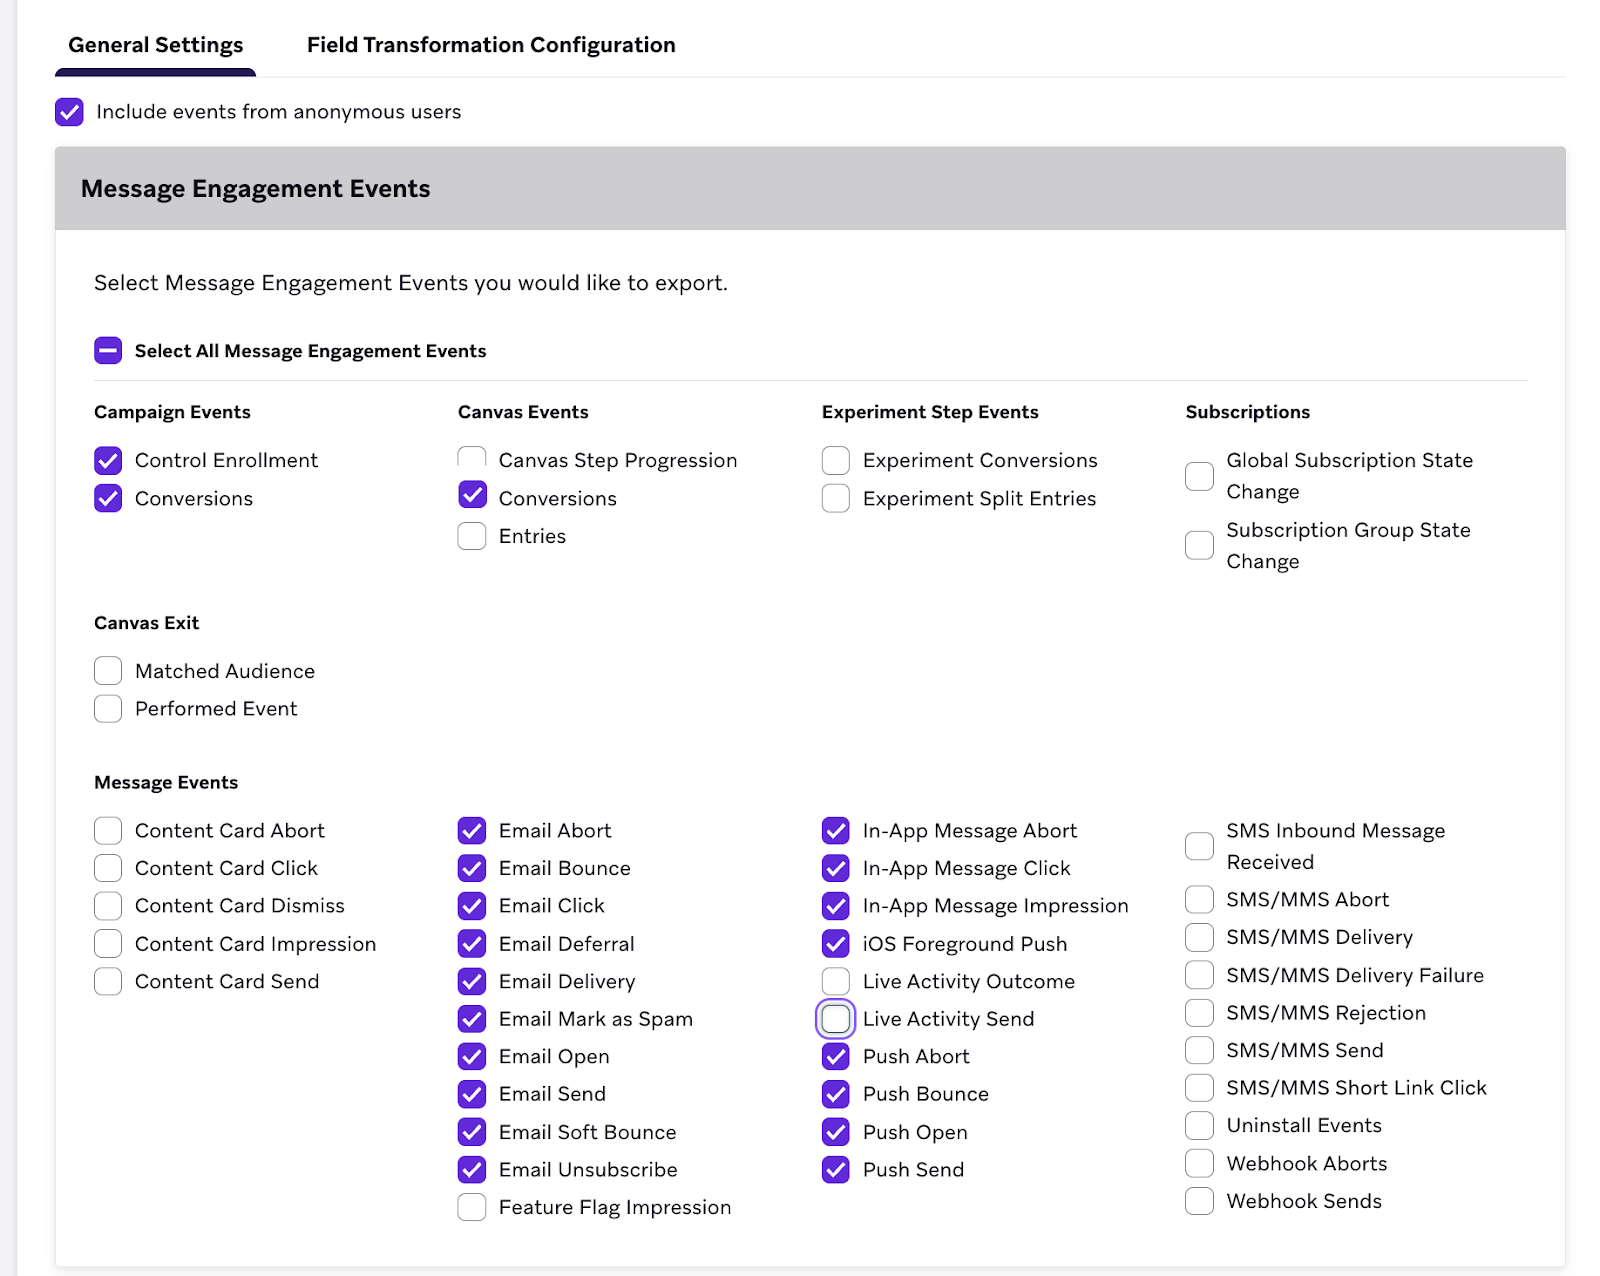Enable Global Subscription State Change

pyautogui.click(x=1199, y=476)
